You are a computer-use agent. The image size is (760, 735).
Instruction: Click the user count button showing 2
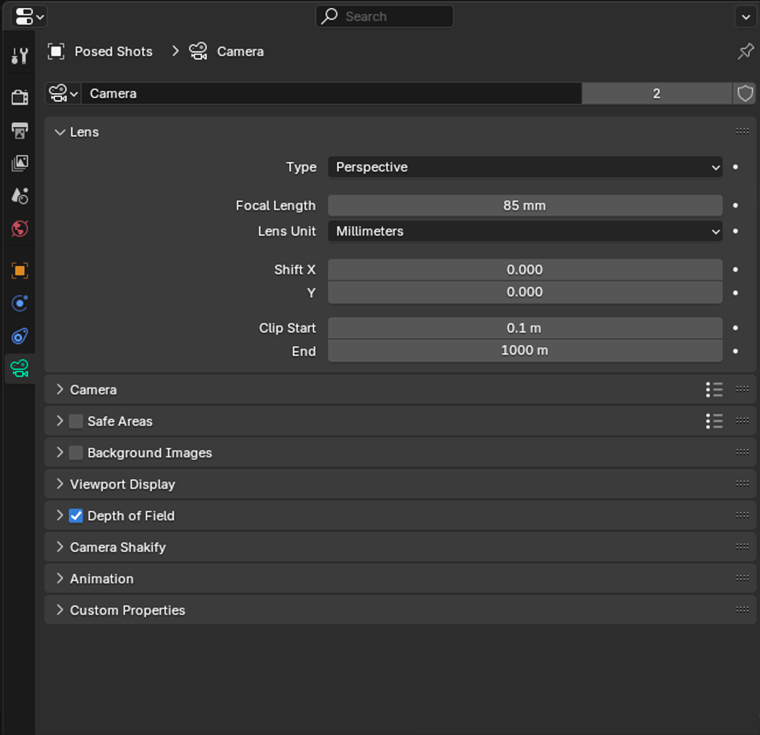[x=656, y=94]
